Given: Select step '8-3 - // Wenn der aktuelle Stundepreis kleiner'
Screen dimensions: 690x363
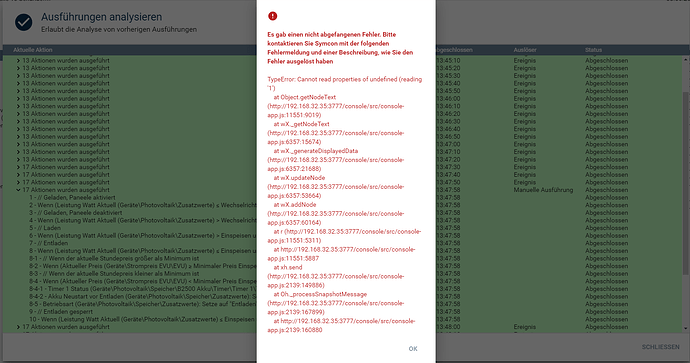Looking at the screenshot, I should point(114,274).
